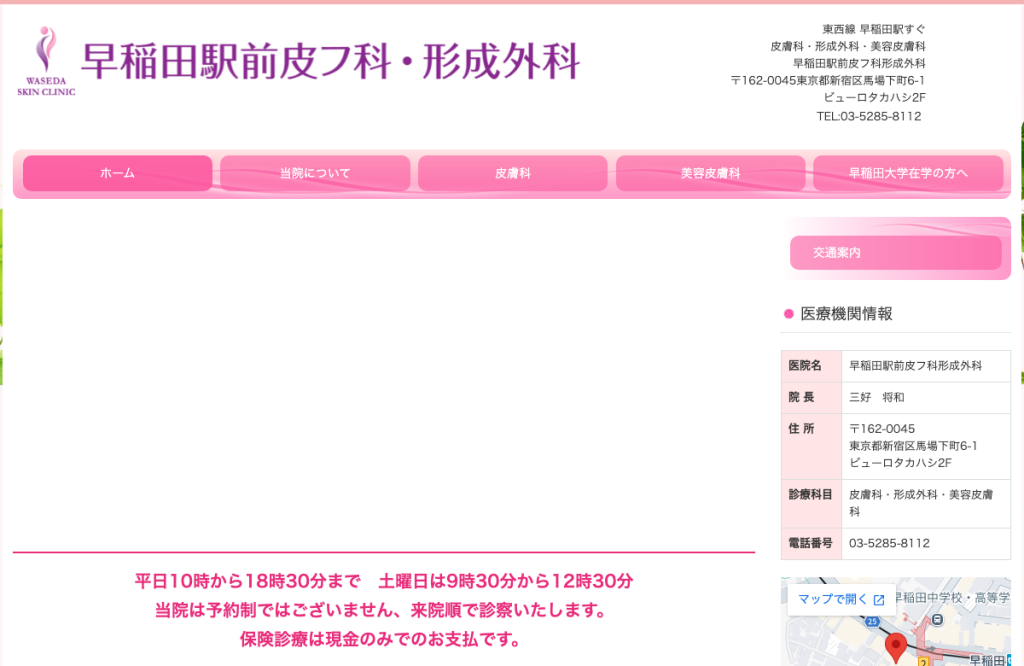Click header text ビューロタカハシ2F

[874, 97]
